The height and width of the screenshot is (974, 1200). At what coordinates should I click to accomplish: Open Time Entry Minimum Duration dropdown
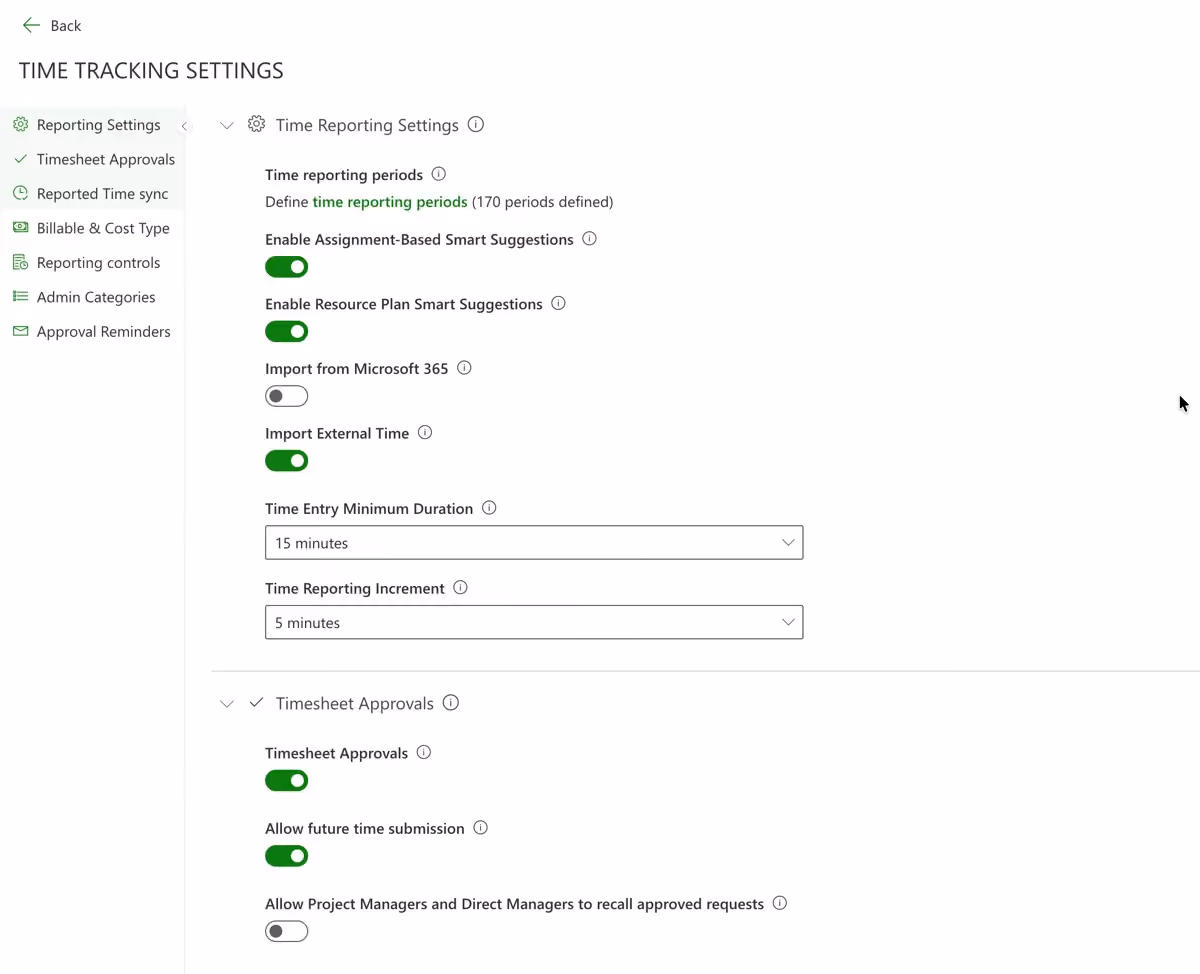coord(534,543)
